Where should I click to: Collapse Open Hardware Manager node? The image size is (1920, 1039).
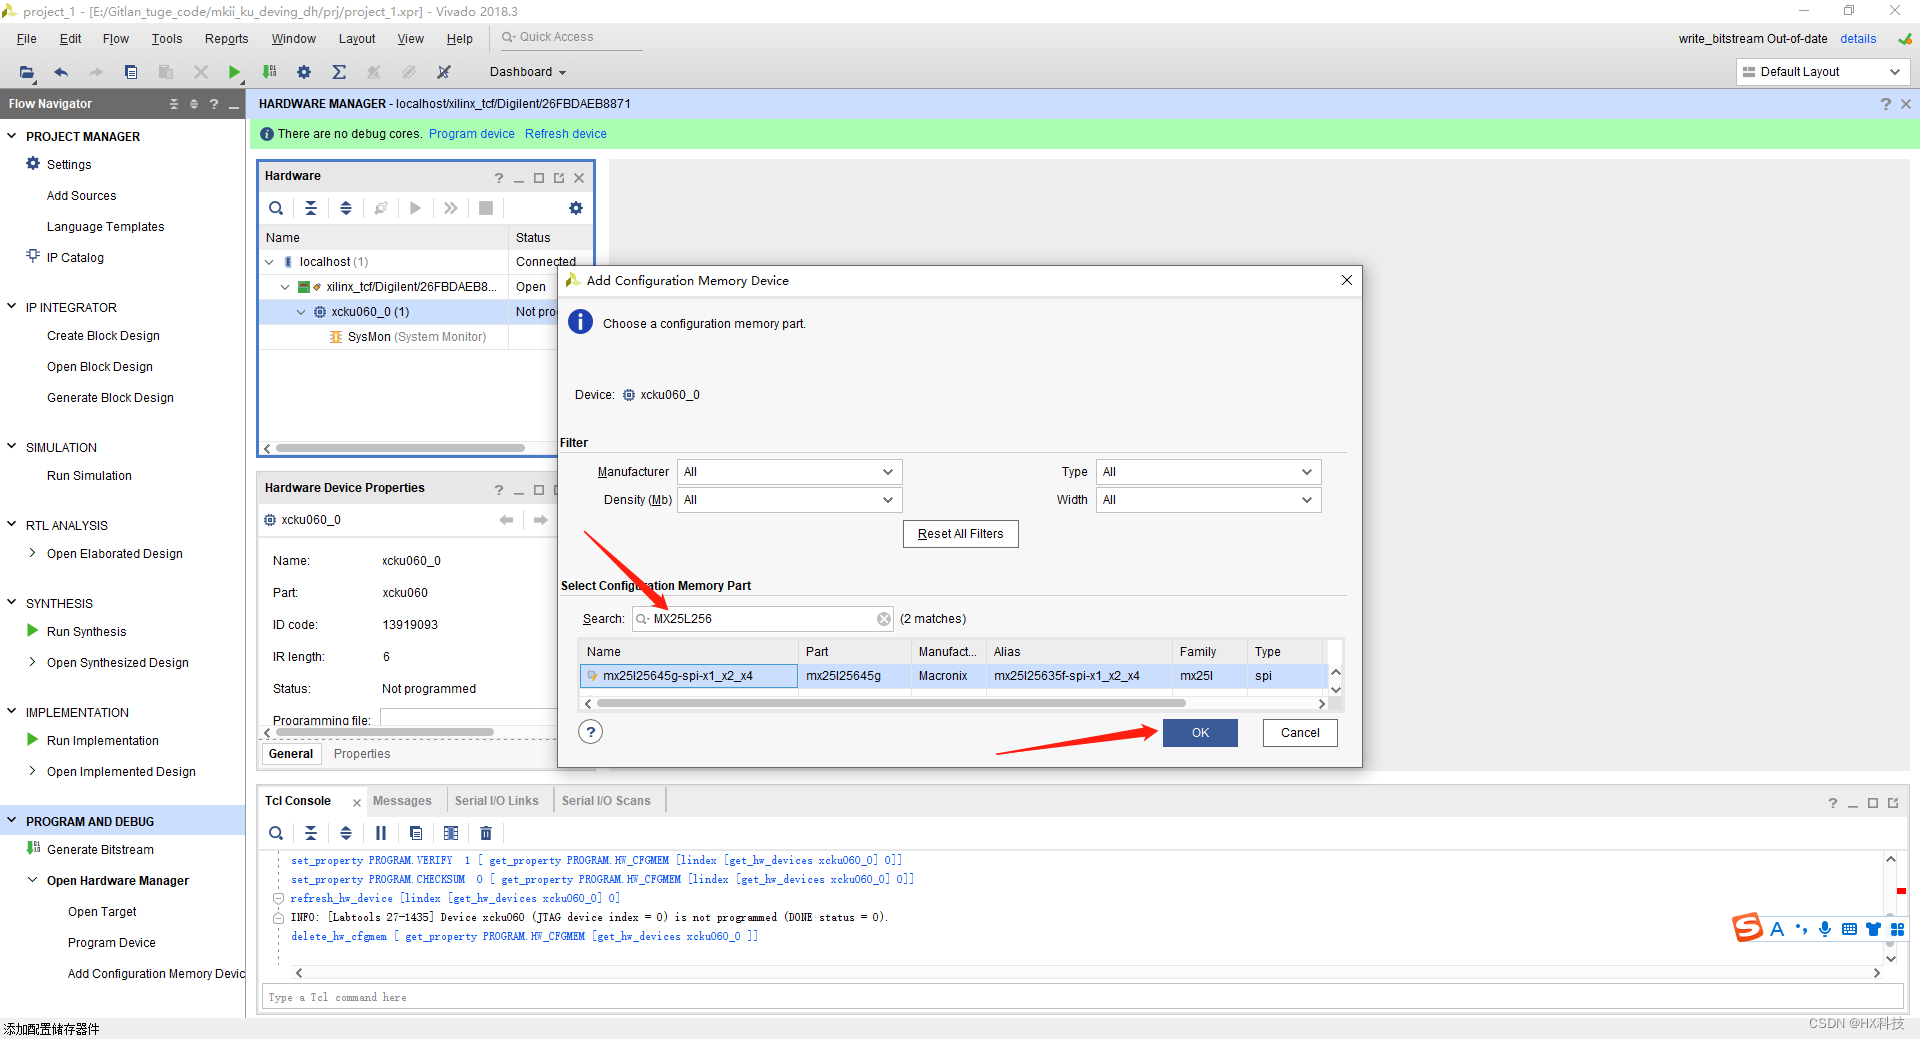pos(33,880)
